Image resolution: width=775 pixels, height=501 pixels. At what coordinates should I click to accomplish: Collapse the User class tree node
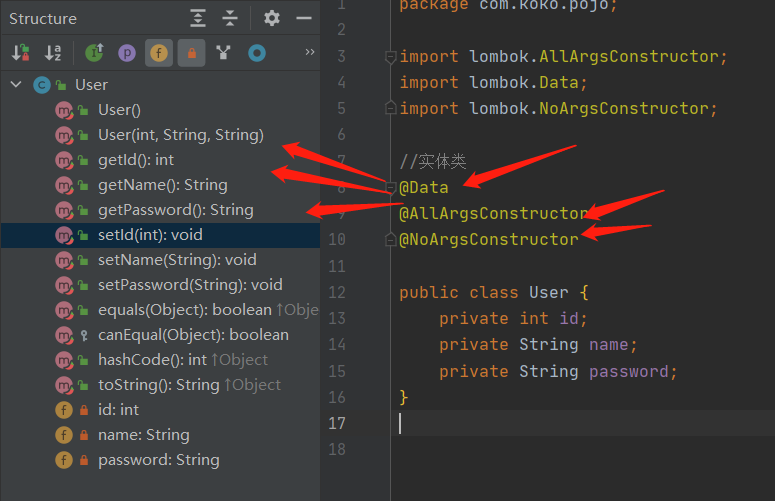[x=16, y=84]
